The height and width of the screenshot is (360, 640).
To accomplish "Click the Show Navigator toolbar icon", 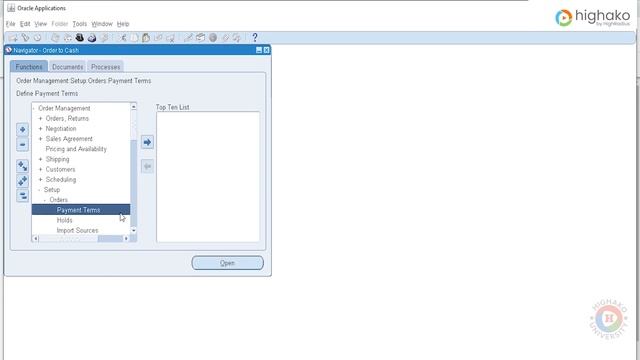I will [38, 38].
